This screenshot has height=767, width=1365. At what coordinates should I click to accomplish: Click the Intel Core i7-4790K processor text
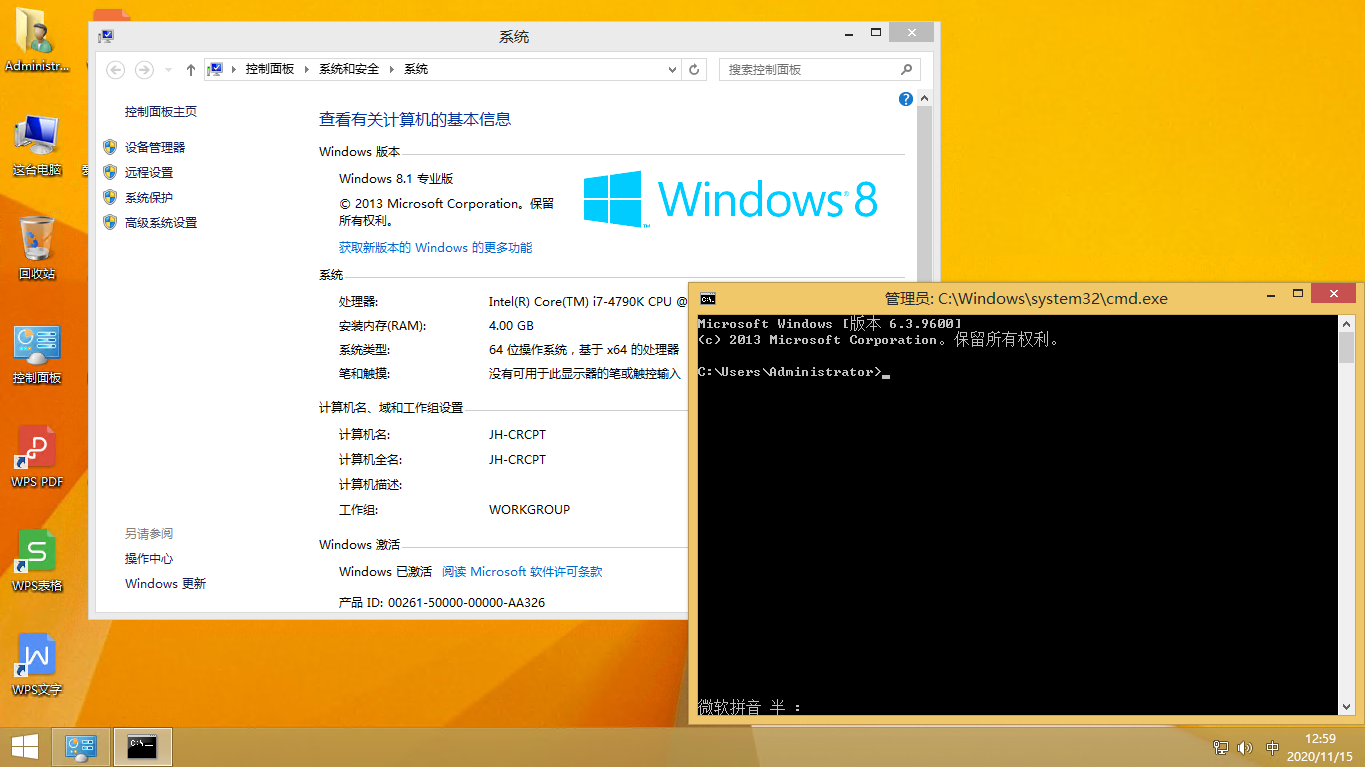coord(587,302)
